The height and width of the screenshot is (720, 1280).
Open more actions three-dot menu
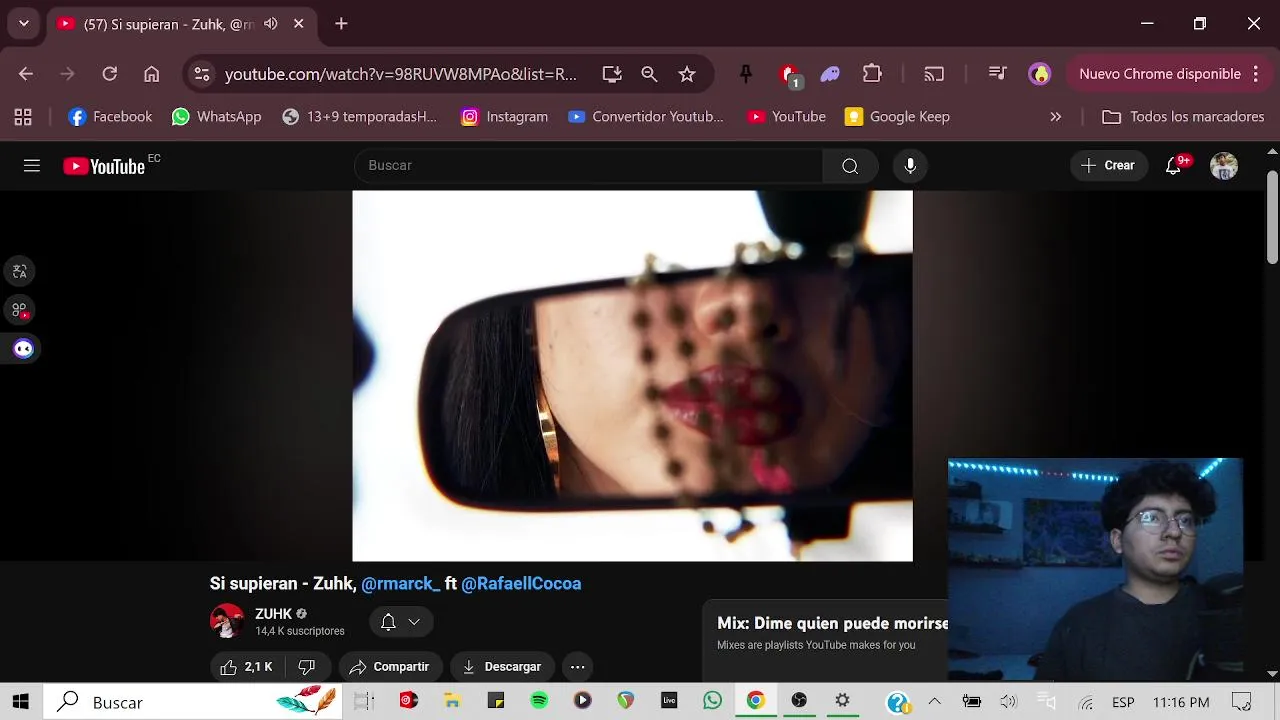click(x=577, y=667)
